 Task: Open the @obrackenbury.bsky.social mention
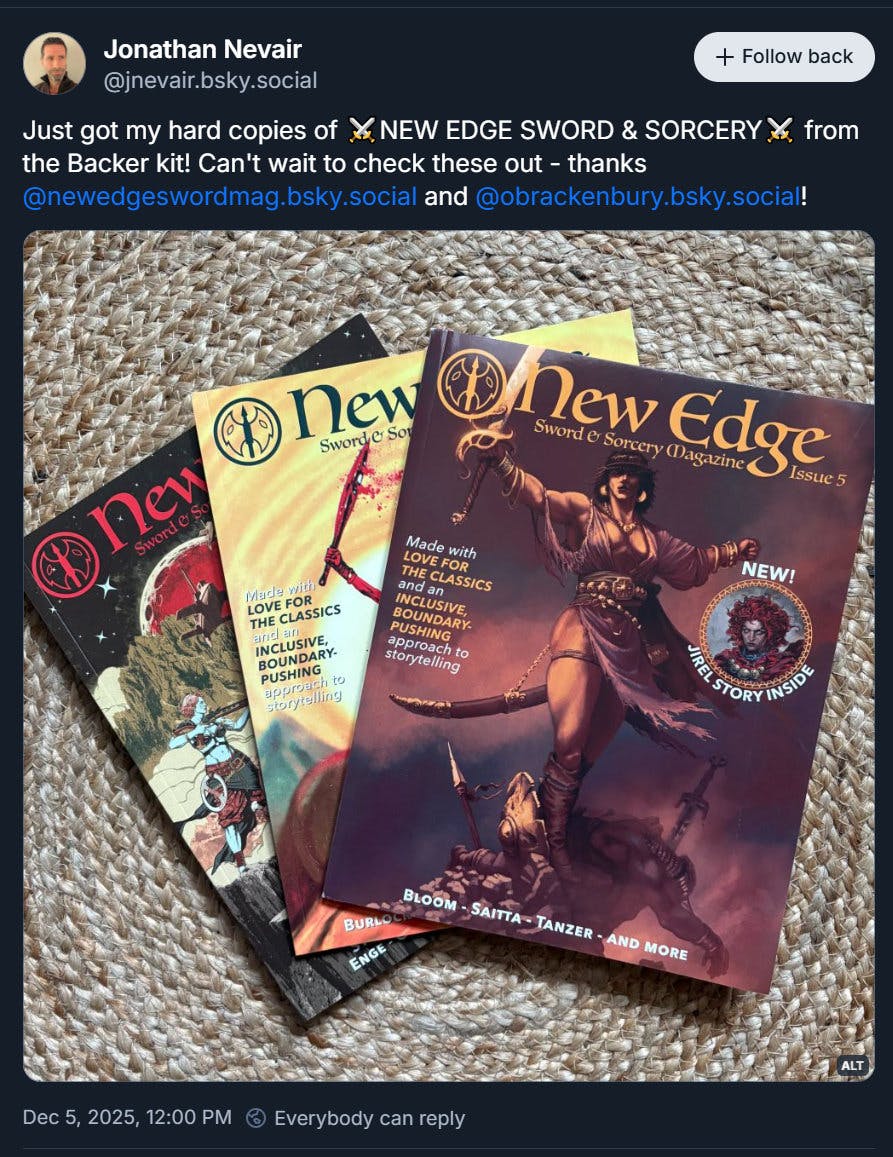pos(638,196)
